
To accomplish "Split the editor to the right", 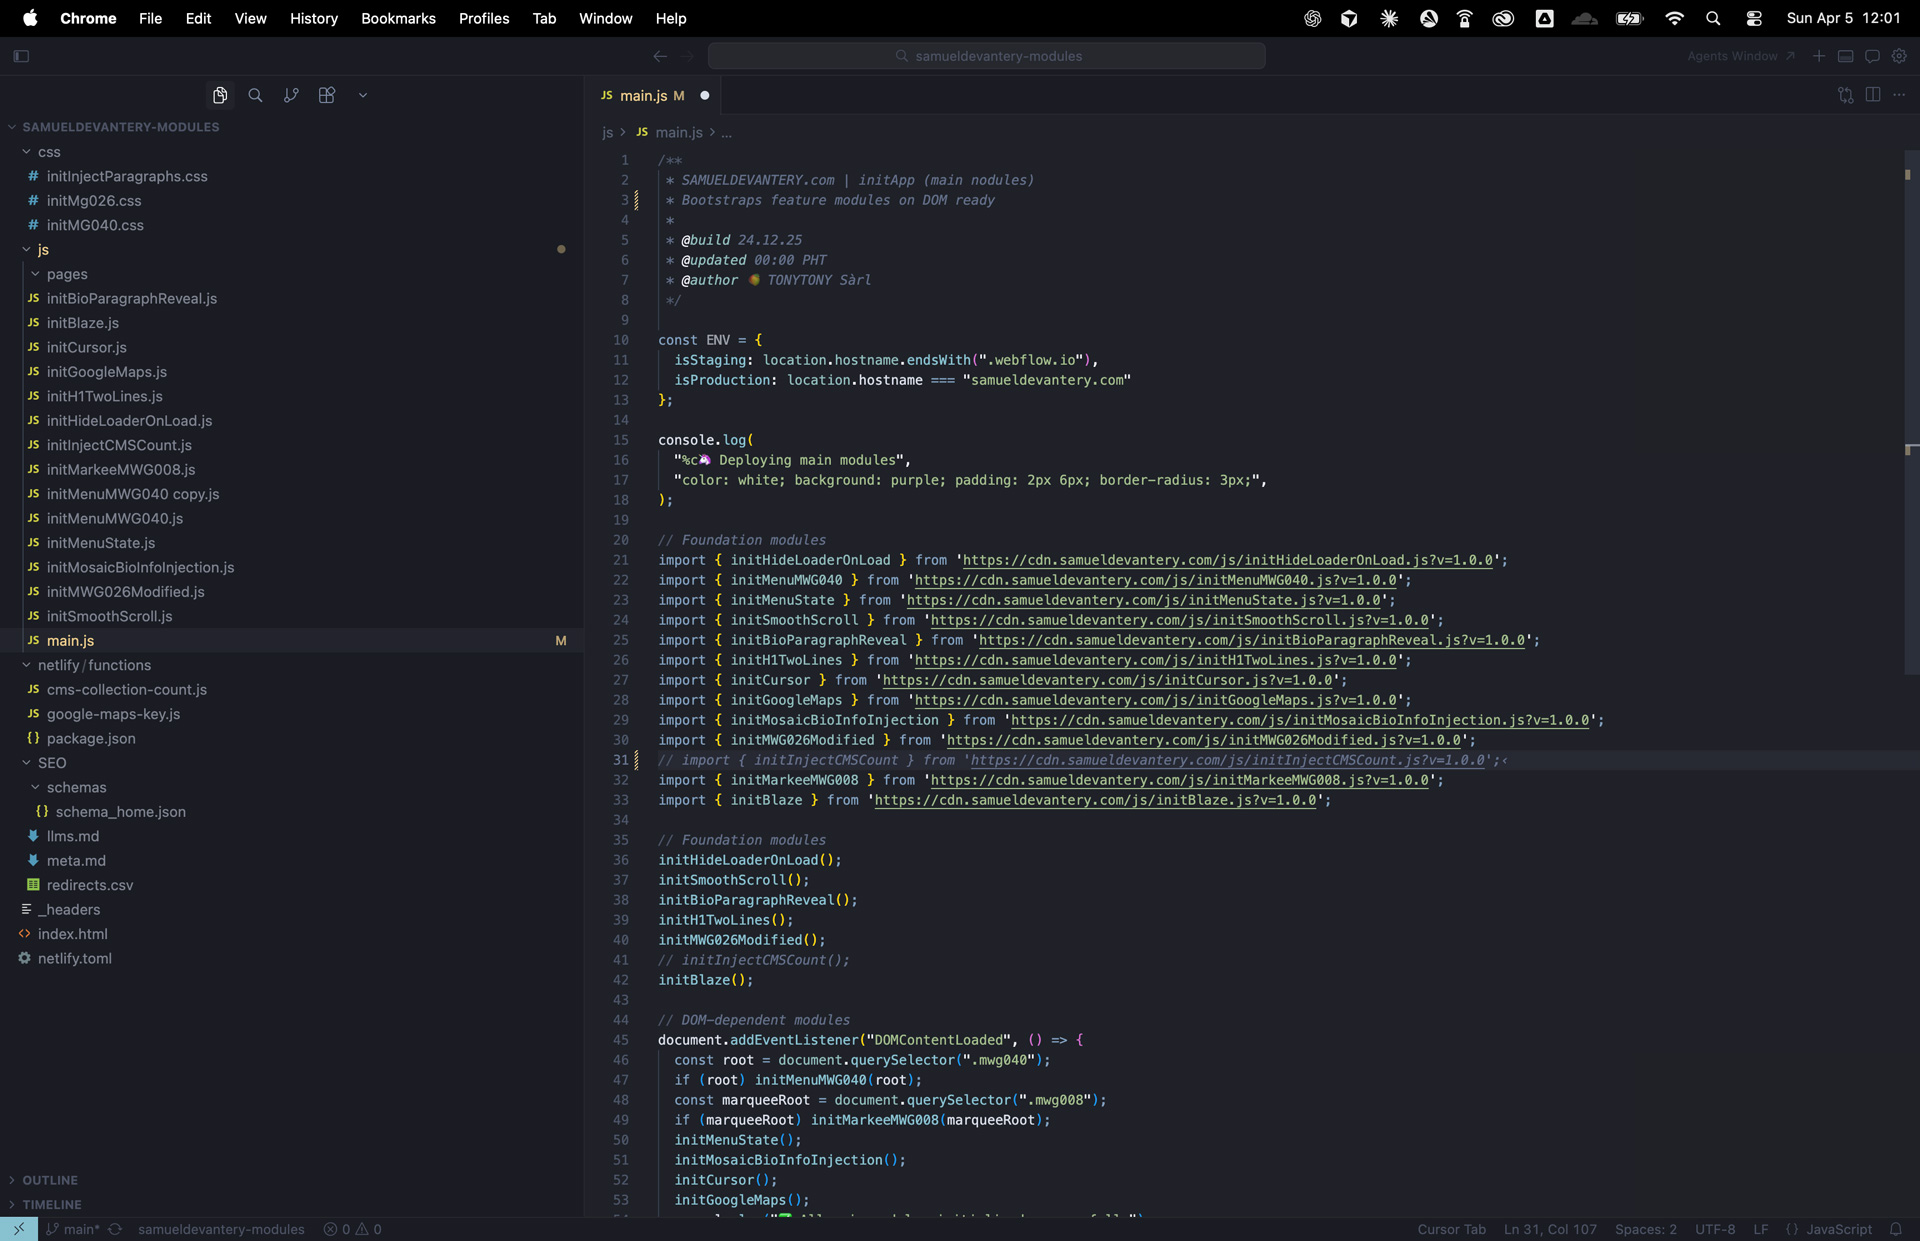I will [1873, 95].
